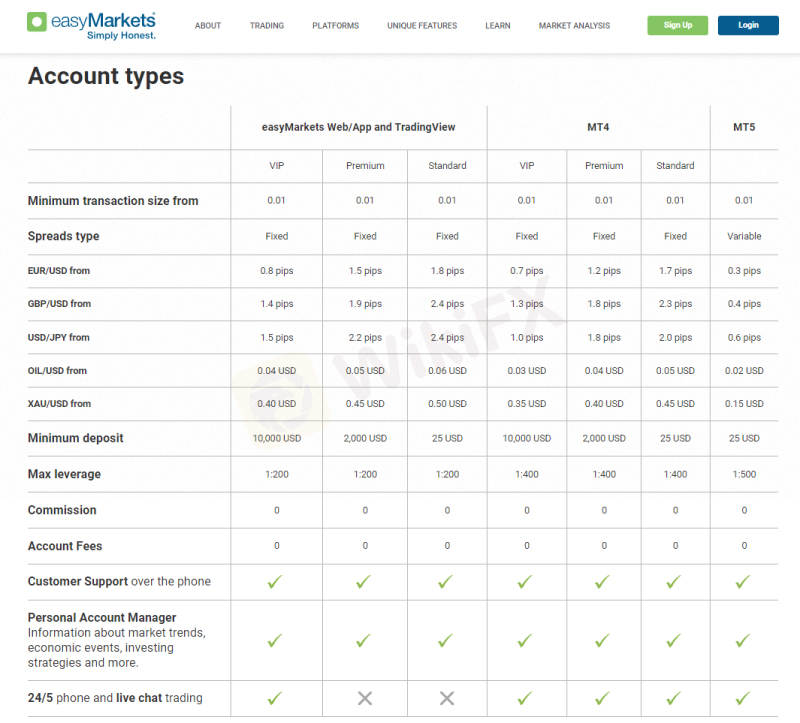Click the 24/5 live chat checkmark for MT5
This screenshot has width=800, height=723.
click(743, 697)
